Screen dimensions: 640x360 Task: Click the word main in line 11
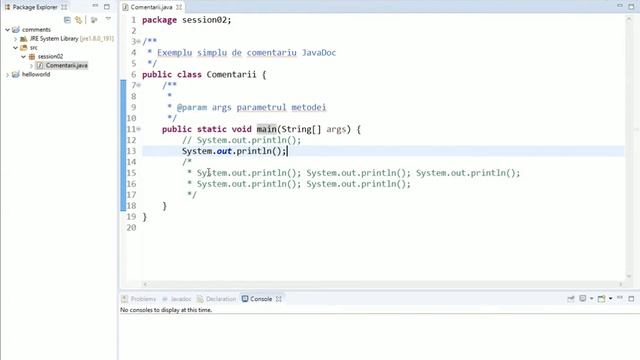coord(267,129)
